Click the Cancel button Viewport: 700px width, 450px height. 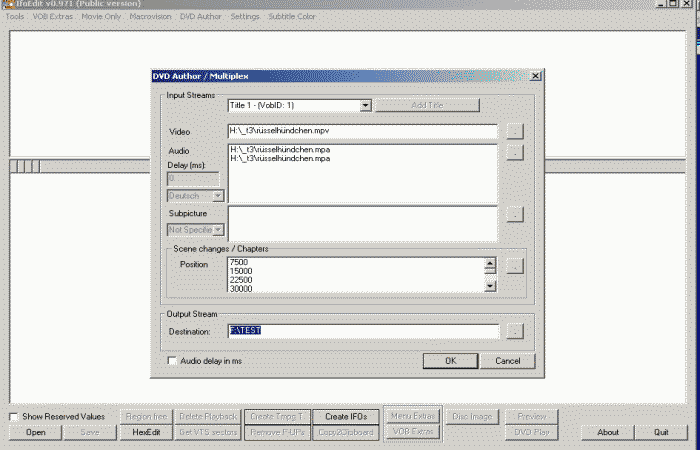point(507,360)
